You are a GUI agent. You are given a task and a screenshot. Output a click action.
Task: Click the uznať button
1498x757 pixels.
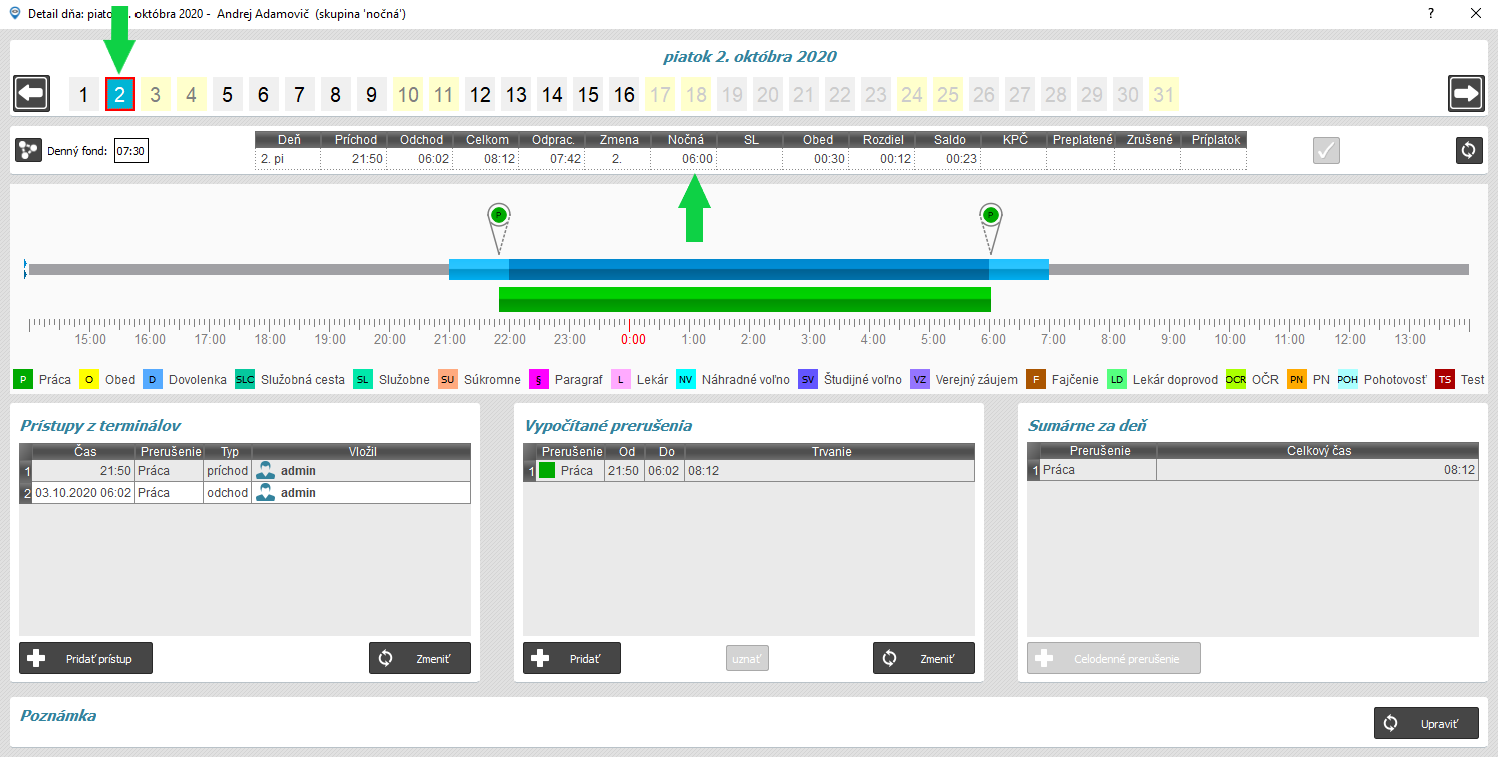(747, 658)
